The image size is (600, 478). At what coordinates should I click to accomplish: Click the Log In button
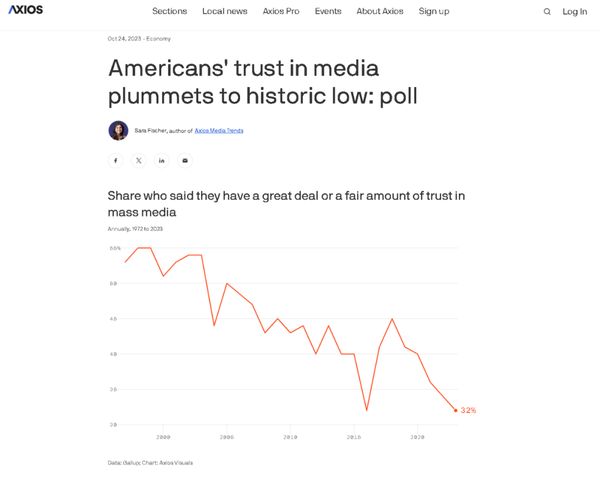(575, 12)
